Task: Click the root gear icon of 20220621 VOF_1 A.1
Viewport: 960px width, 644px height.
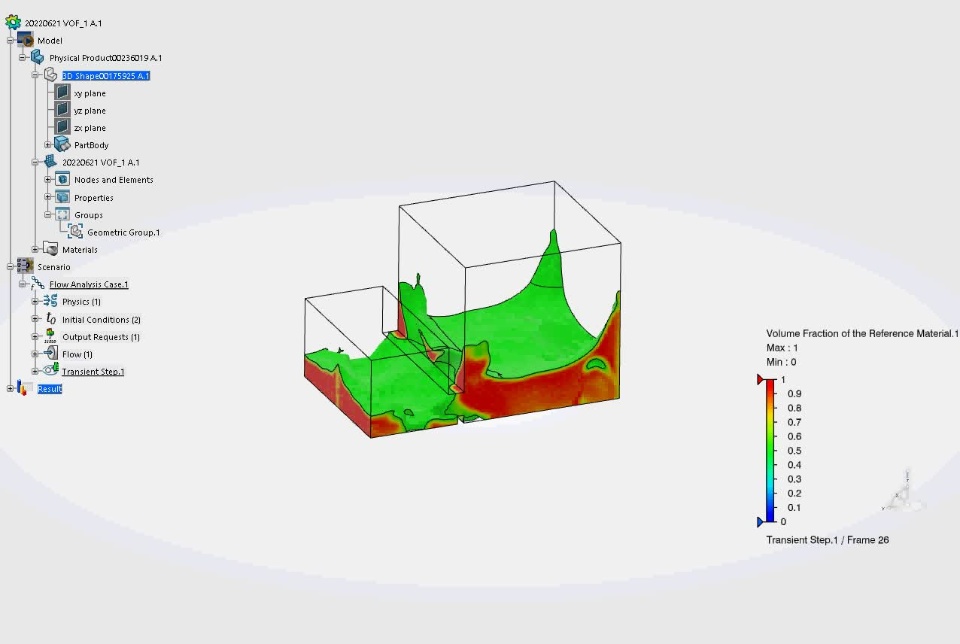Action: 13,22
